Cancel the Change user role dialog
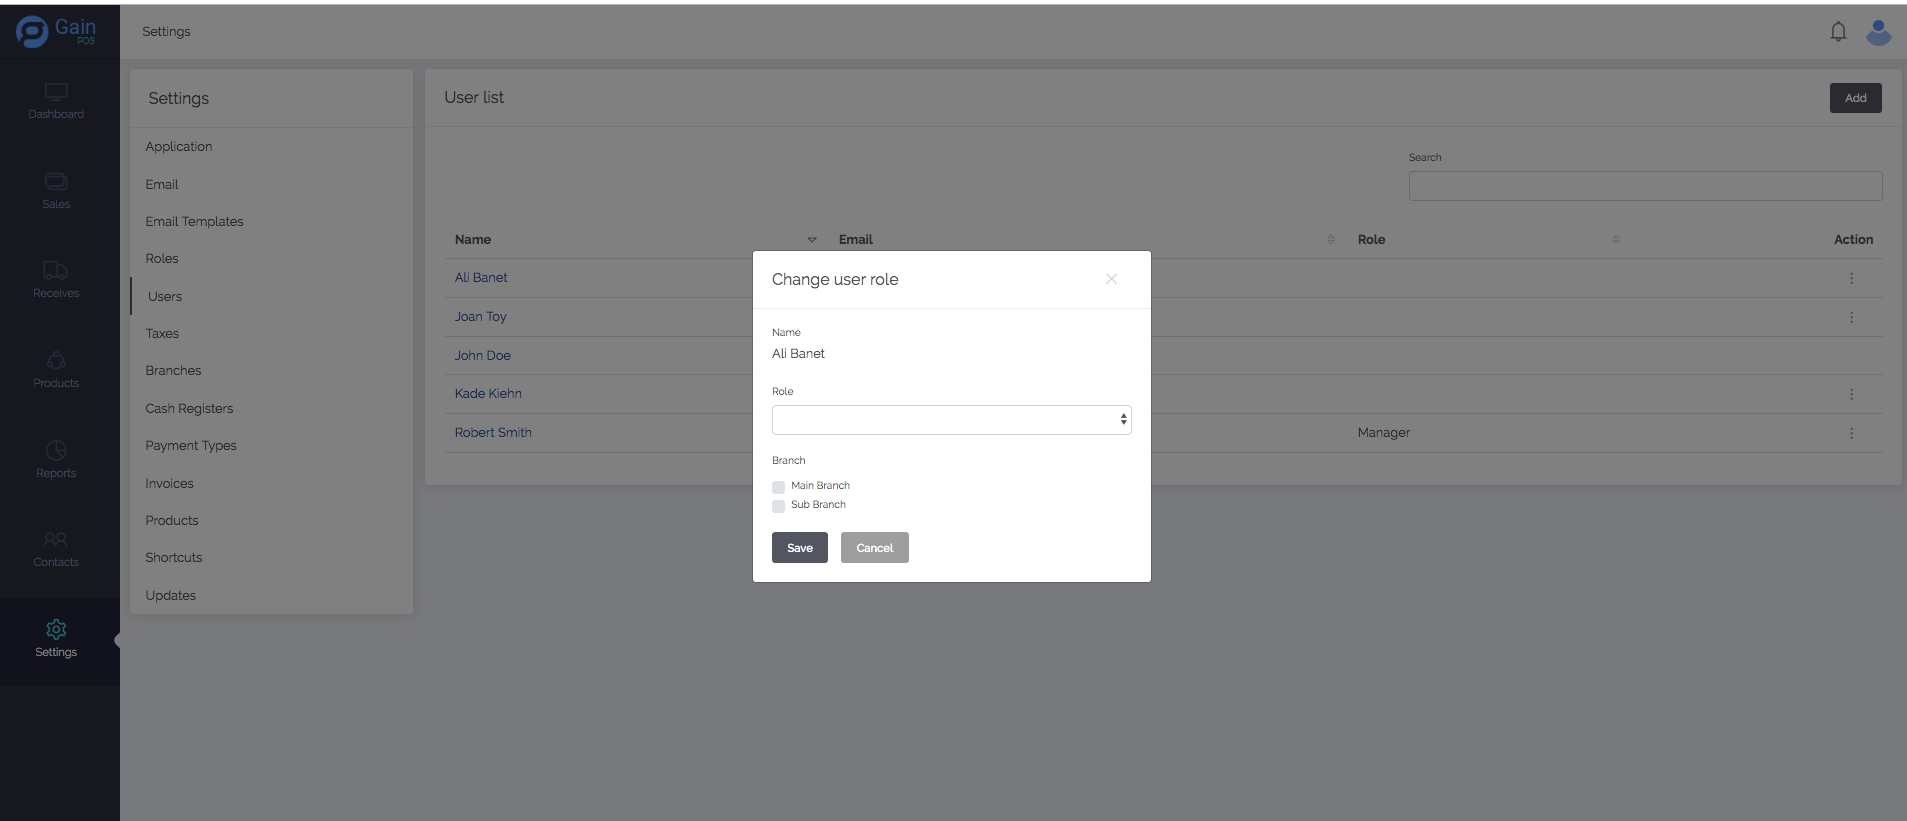Image resolution: width=1907 pixels, height=821 pixels. pyautogui.click(x=874, y=548)
